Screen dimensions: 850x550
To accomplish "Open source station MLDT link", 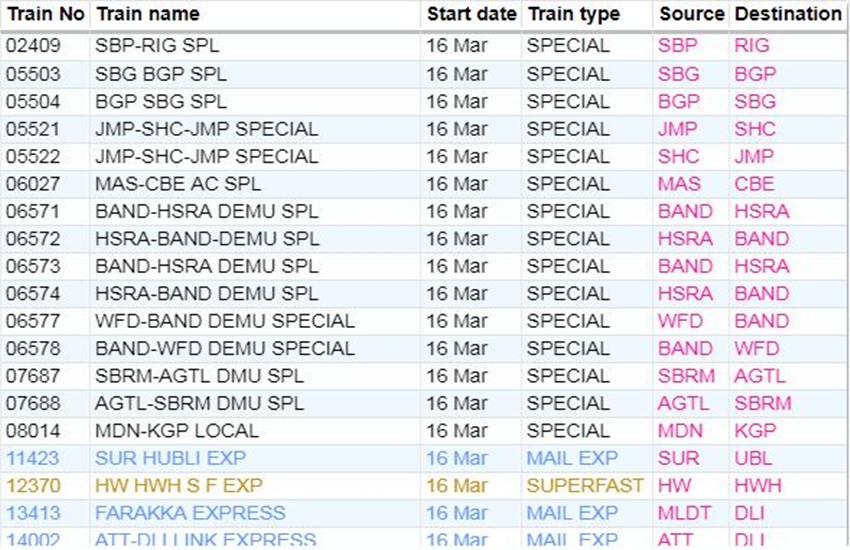I will (684, 513).
